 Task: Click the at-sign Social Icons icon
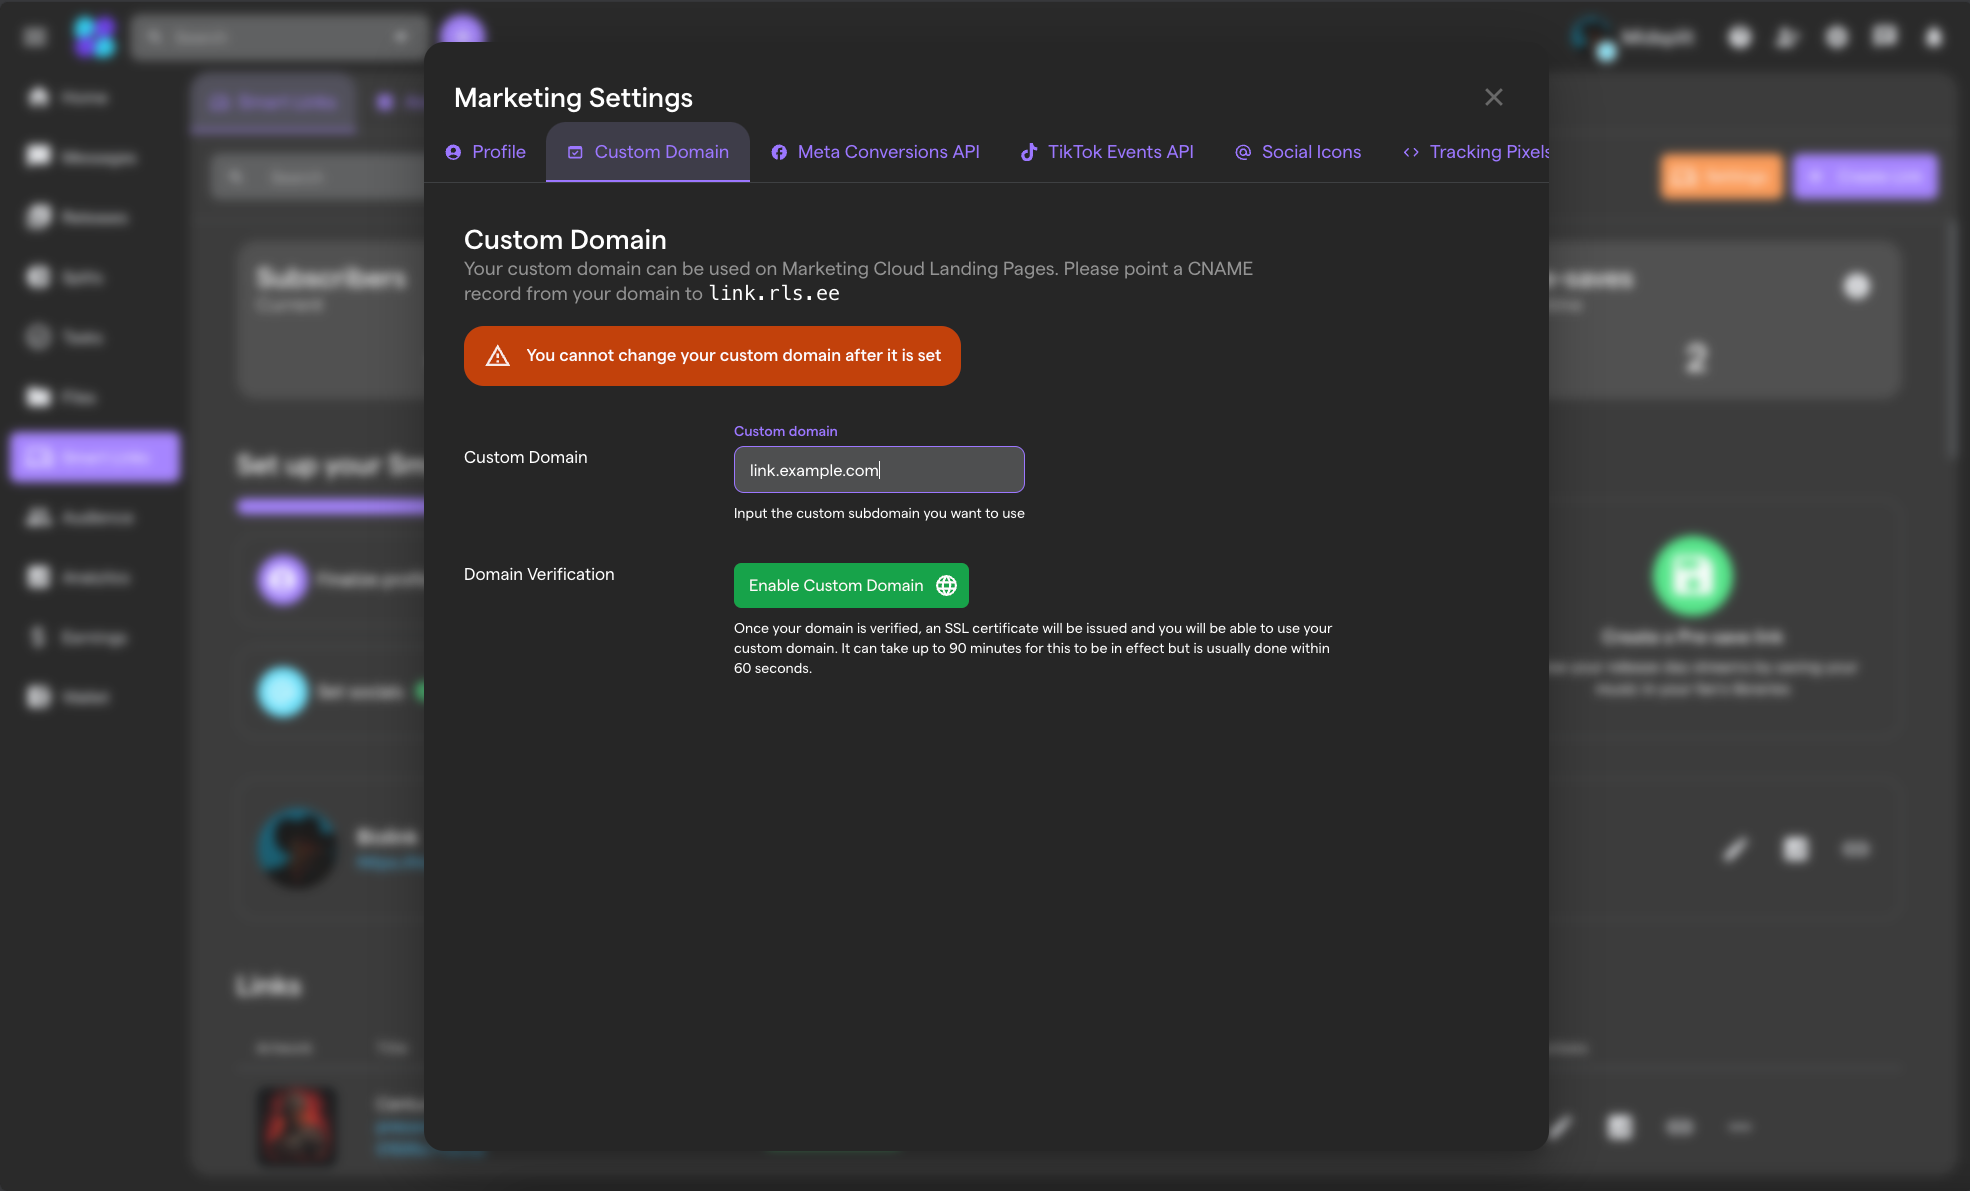click(x=1243, y=152)
